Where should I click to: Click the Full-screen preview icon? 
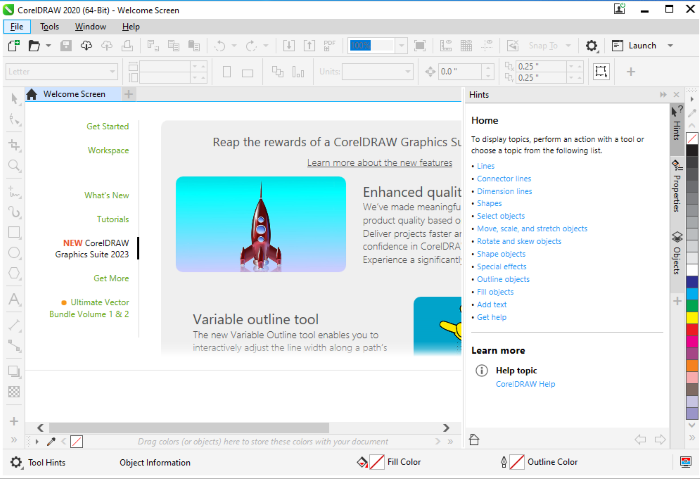tap(420, 46)
